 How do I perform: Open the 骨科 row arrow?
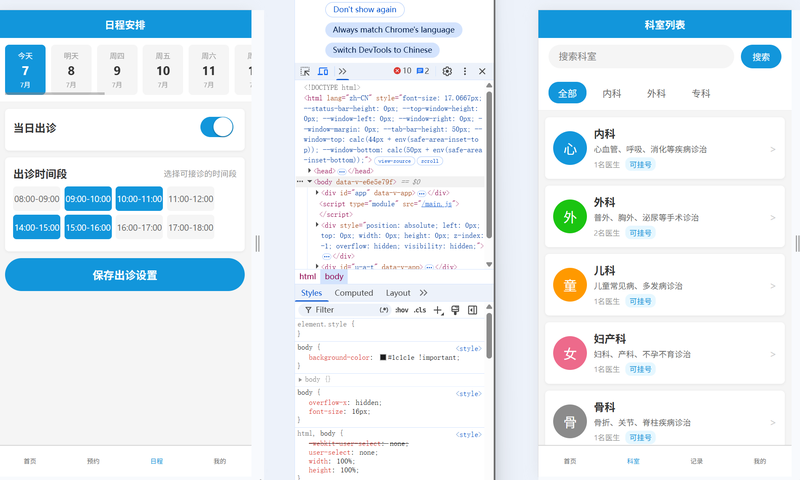point(773,422)
